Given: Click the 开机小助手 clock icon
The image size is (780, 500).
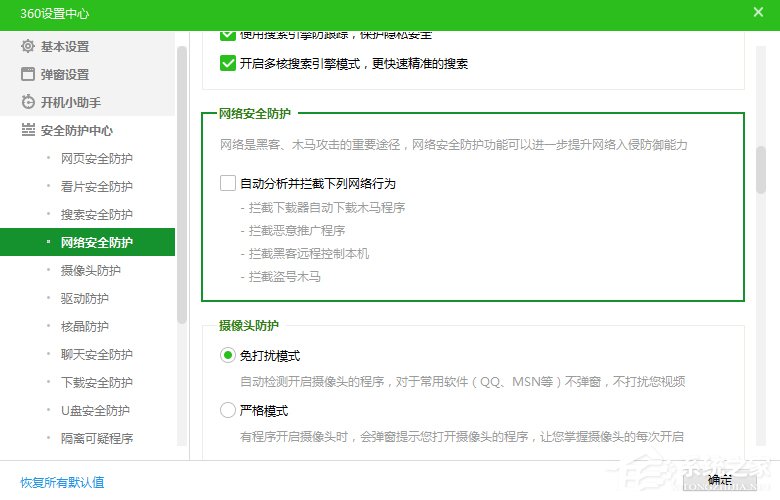Looking at the screenshot, I should tap(28, 103).
